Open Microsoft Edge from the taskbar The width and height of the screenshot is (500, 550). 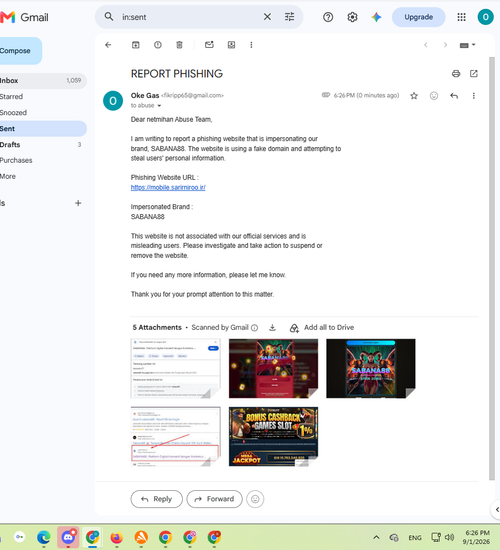[x=44, y=537]
